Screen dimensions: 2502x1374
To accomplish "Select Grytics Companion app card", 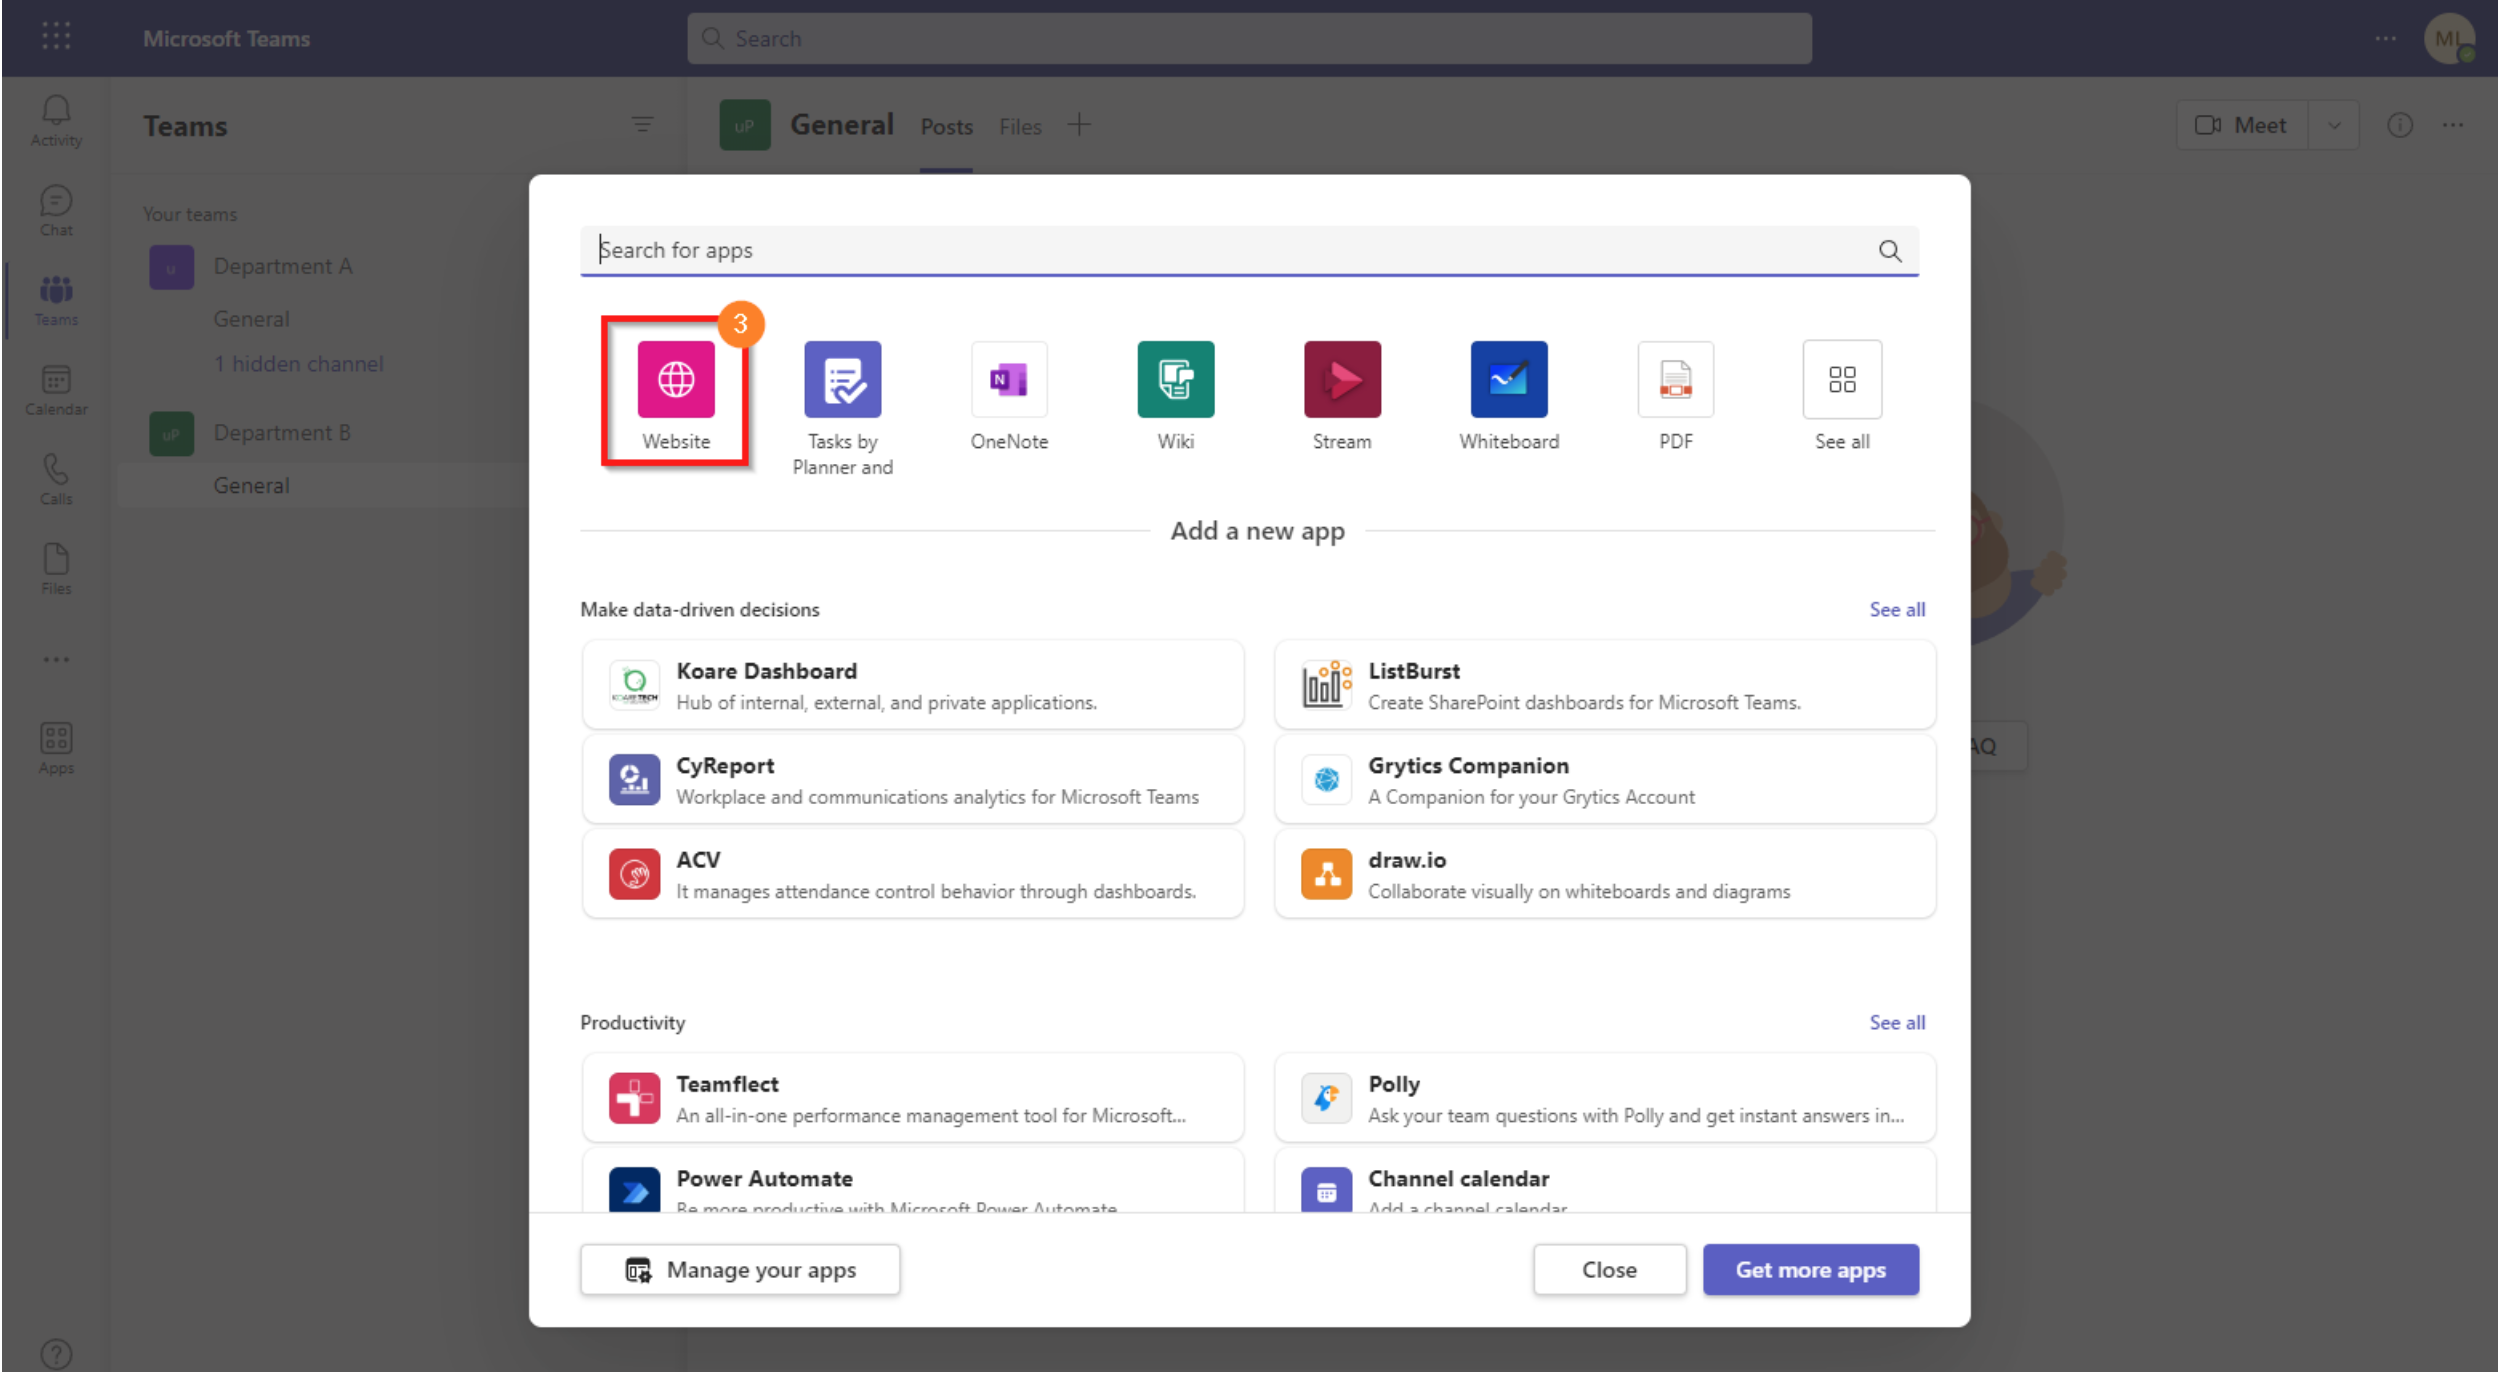I will (x=1605, y=780).
